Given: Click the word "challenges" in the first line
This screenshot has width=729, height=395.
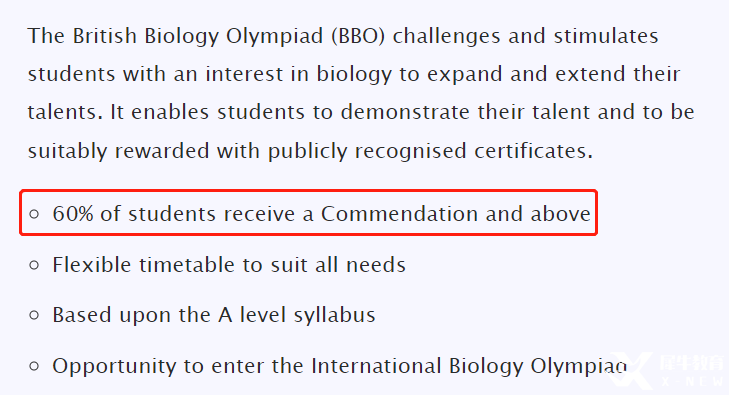Looking at the screenshot, I should click(x=446, y=36).
